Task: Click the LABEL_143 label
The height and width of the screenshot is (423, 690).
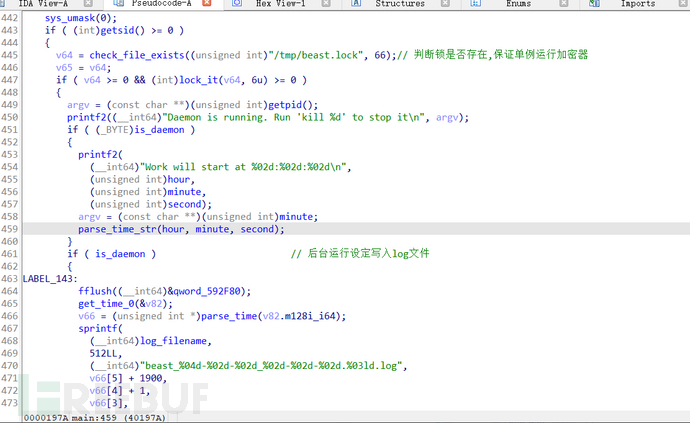Action: pyautogui.click(x=50, y=279)
